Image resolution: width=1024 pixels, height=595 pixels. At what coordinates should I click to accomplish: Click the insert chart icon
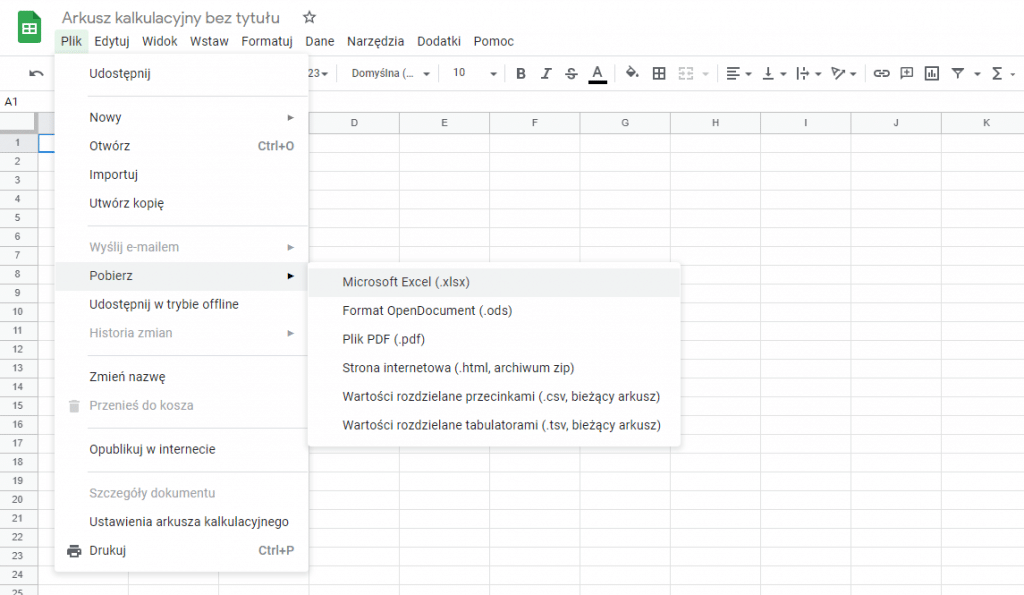(x=932, y=73)
